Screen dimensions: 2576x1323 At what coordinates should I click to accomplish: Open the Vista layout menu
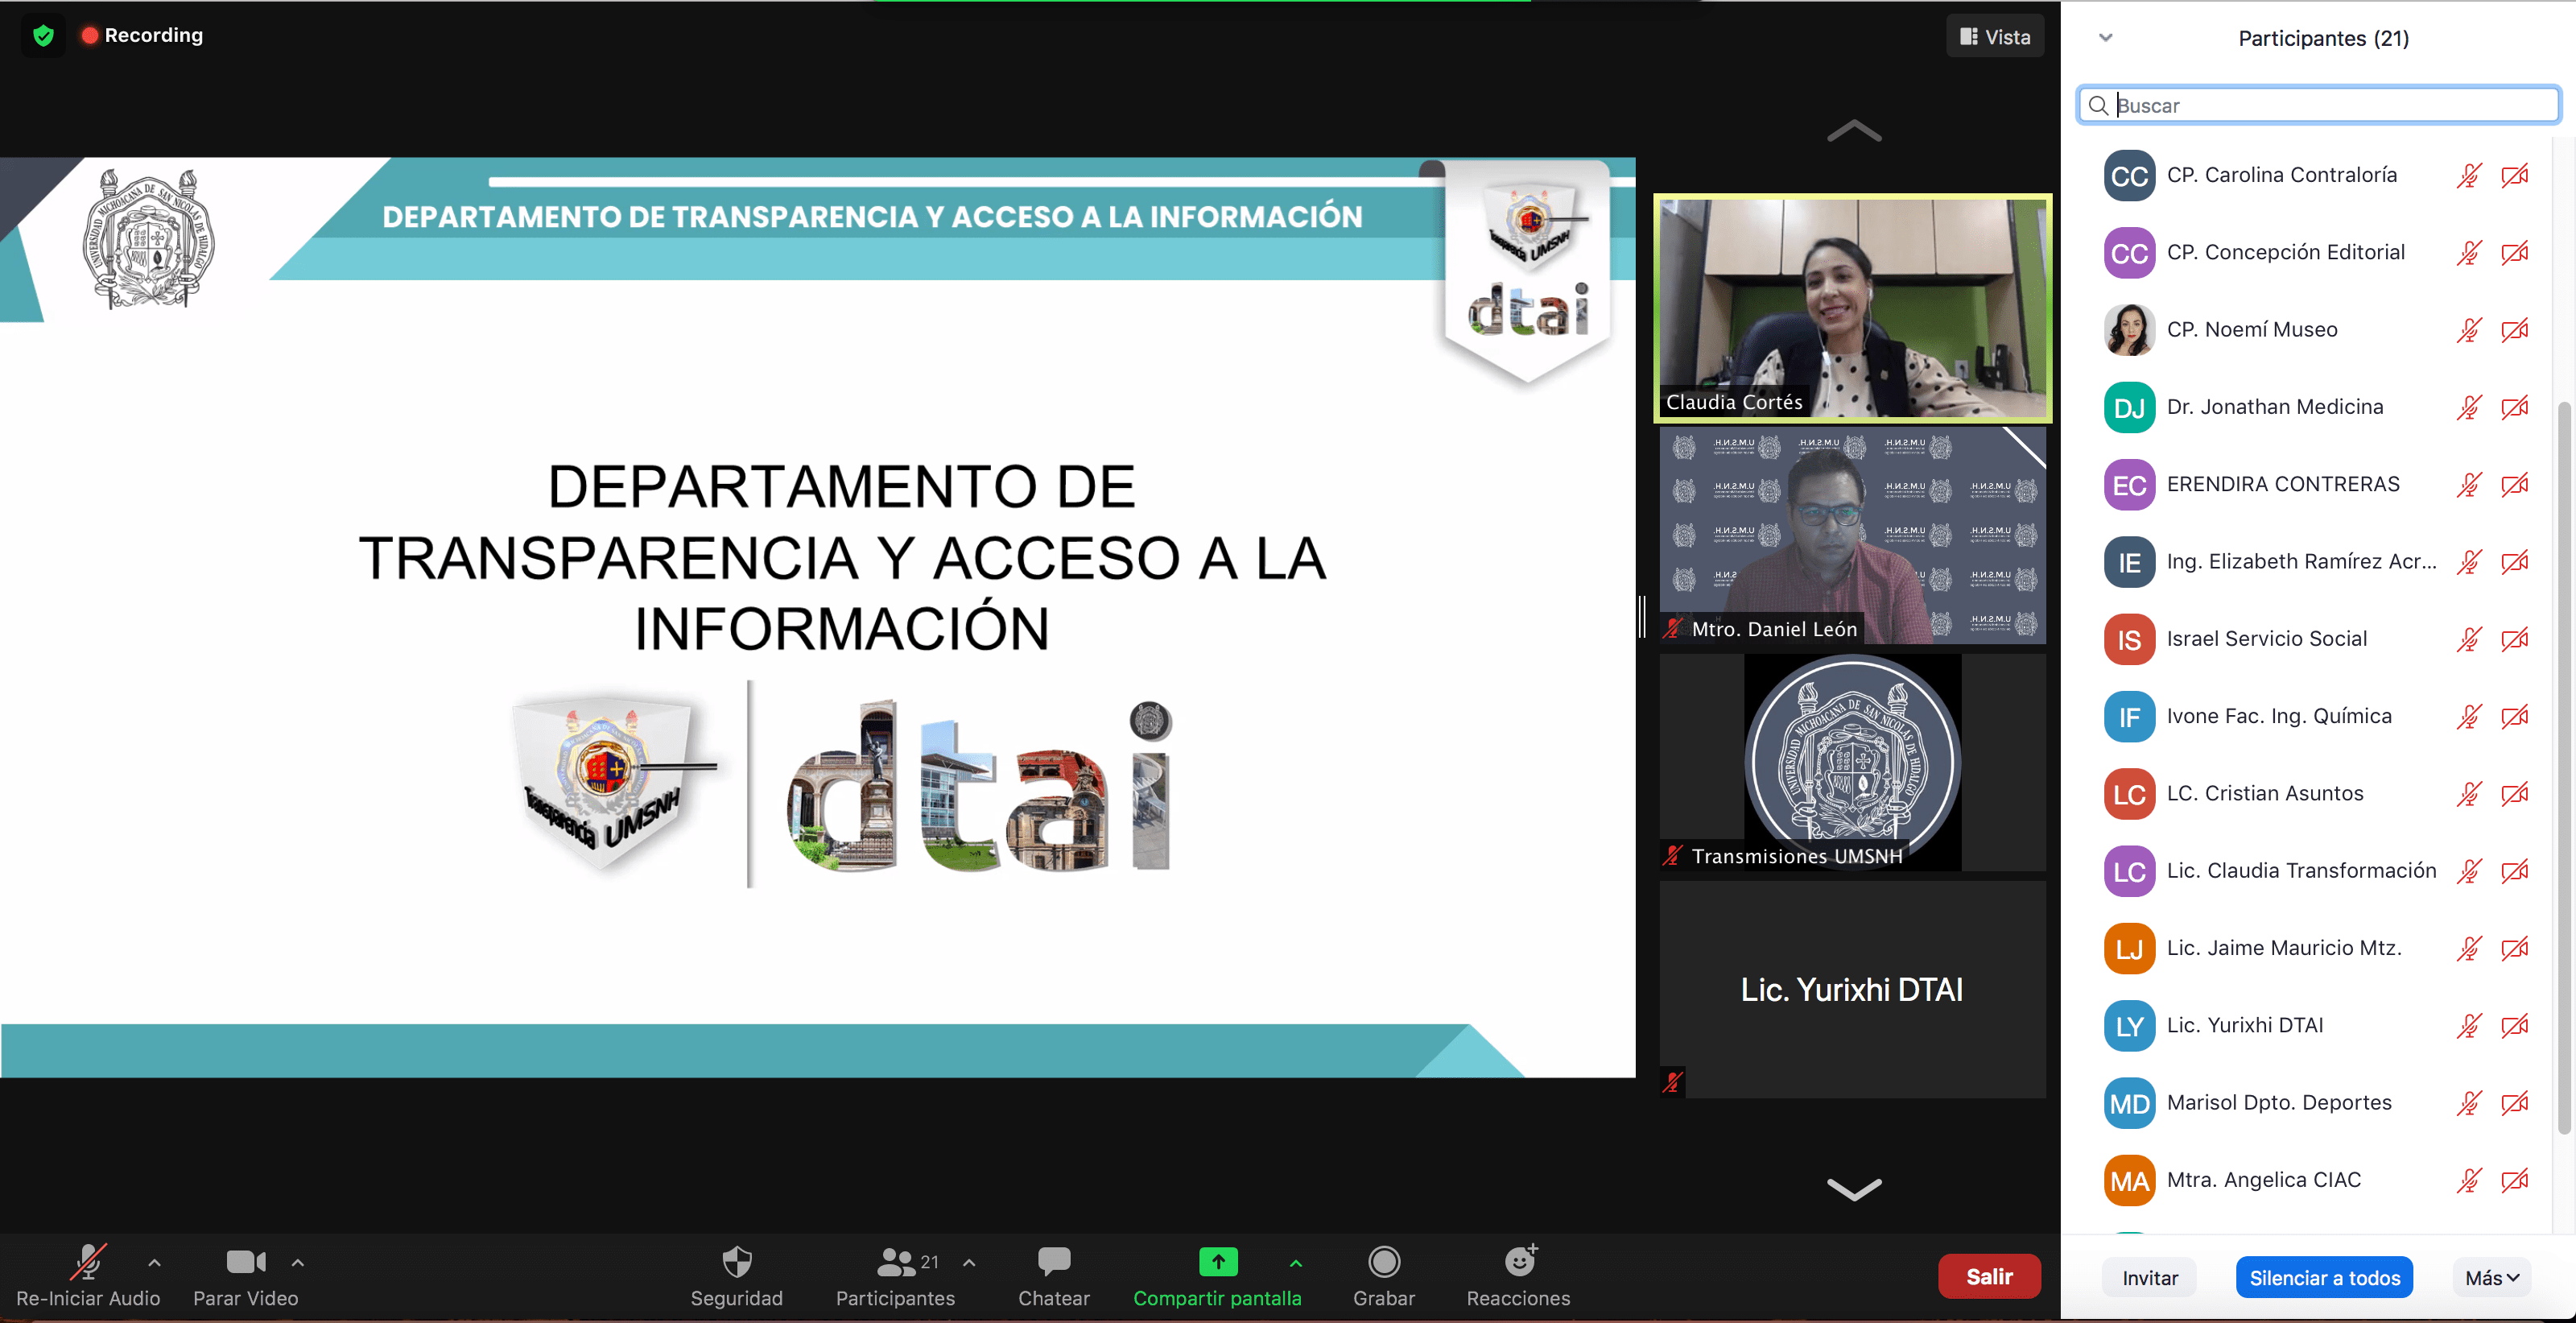coord(1995,37)
